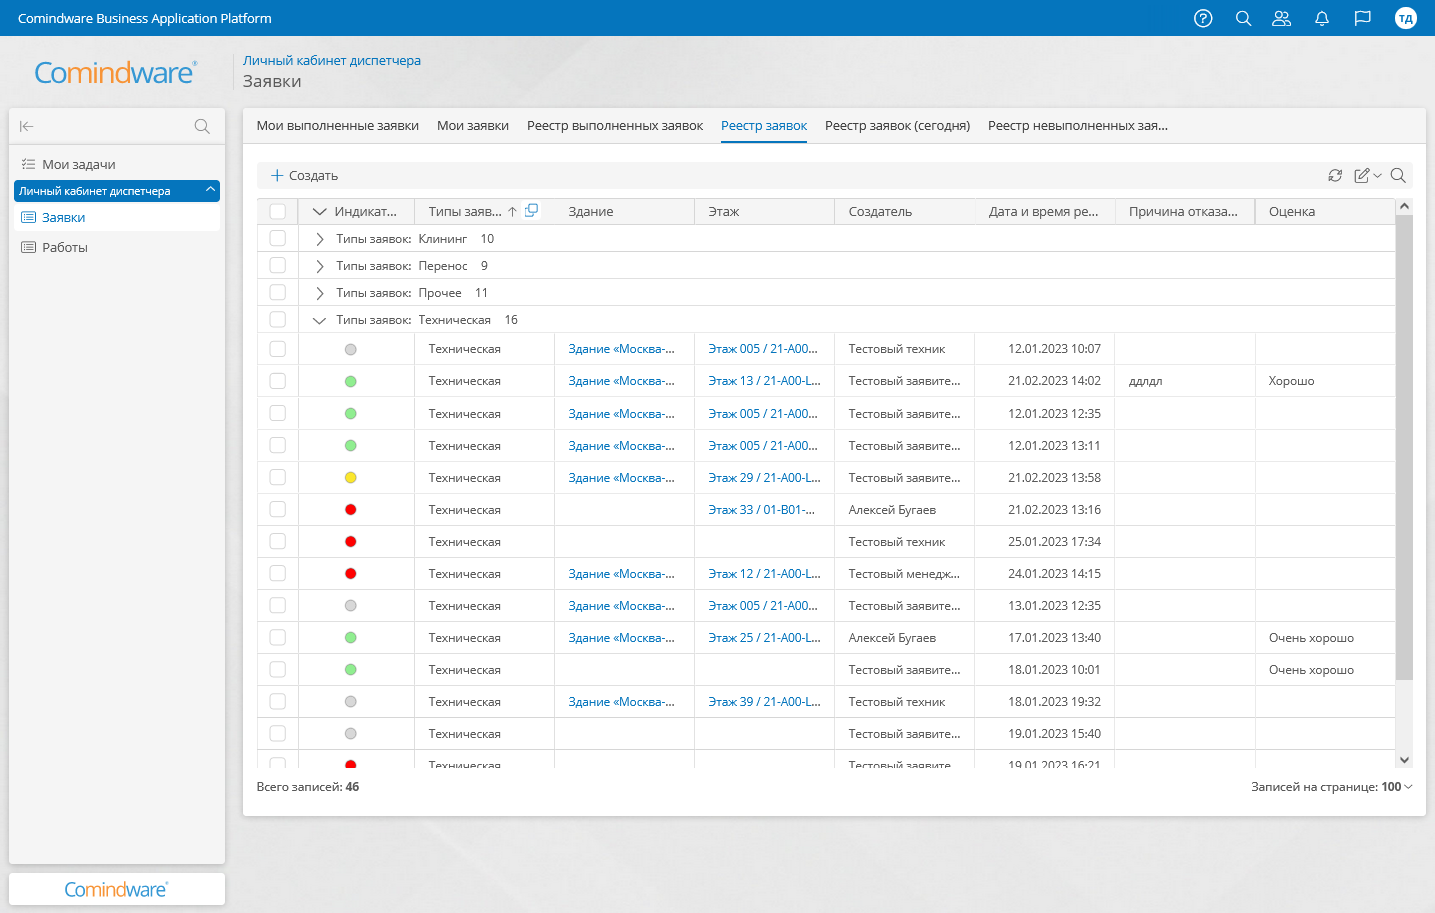Tick checkbox of Алексей Бугаев 21.02.2023 13:16 row

(278, 509)
